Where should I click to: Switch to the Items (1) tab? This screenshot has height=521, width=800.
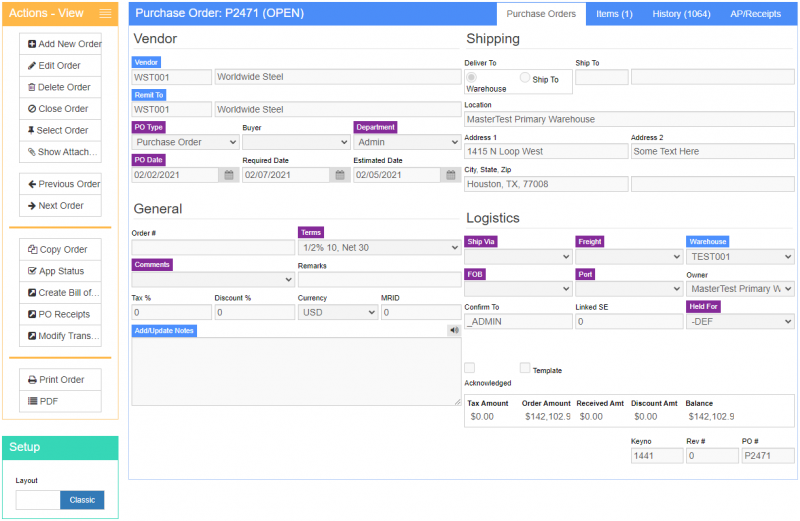click(x=614, y=14)
